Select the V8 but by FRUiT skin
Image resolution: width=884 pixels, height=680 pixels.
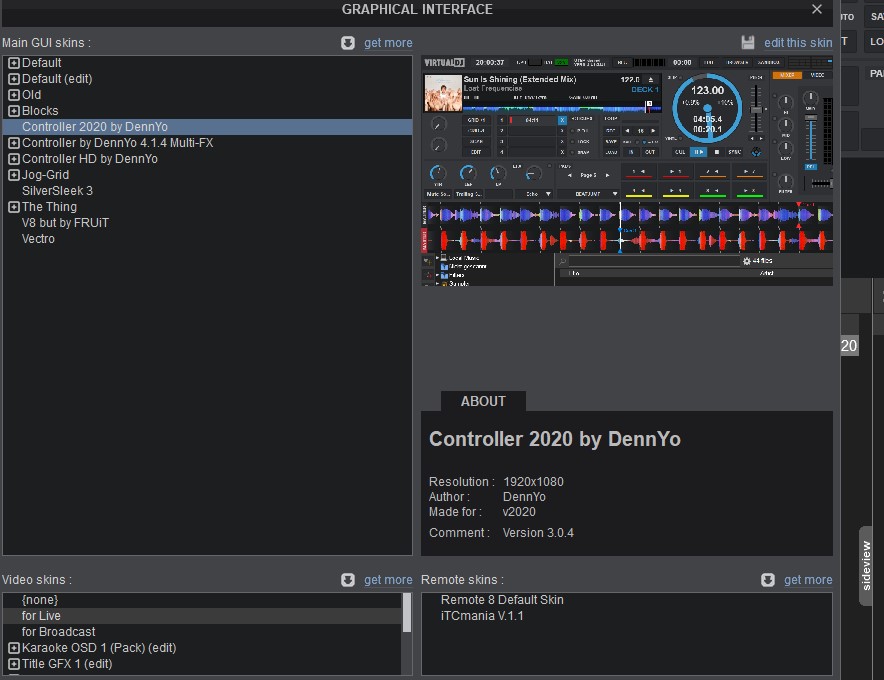pos(207,223)
